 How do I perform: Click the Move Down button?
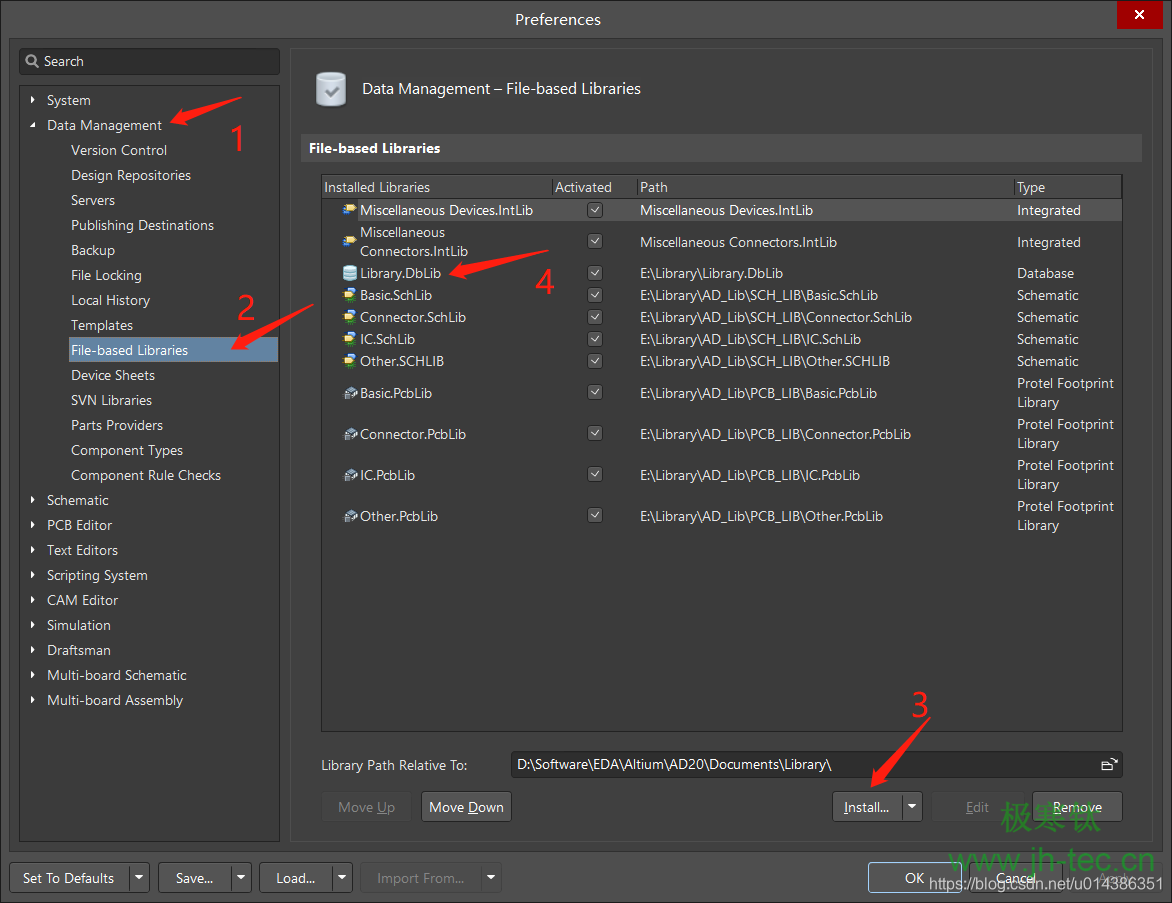coord(466,807)
